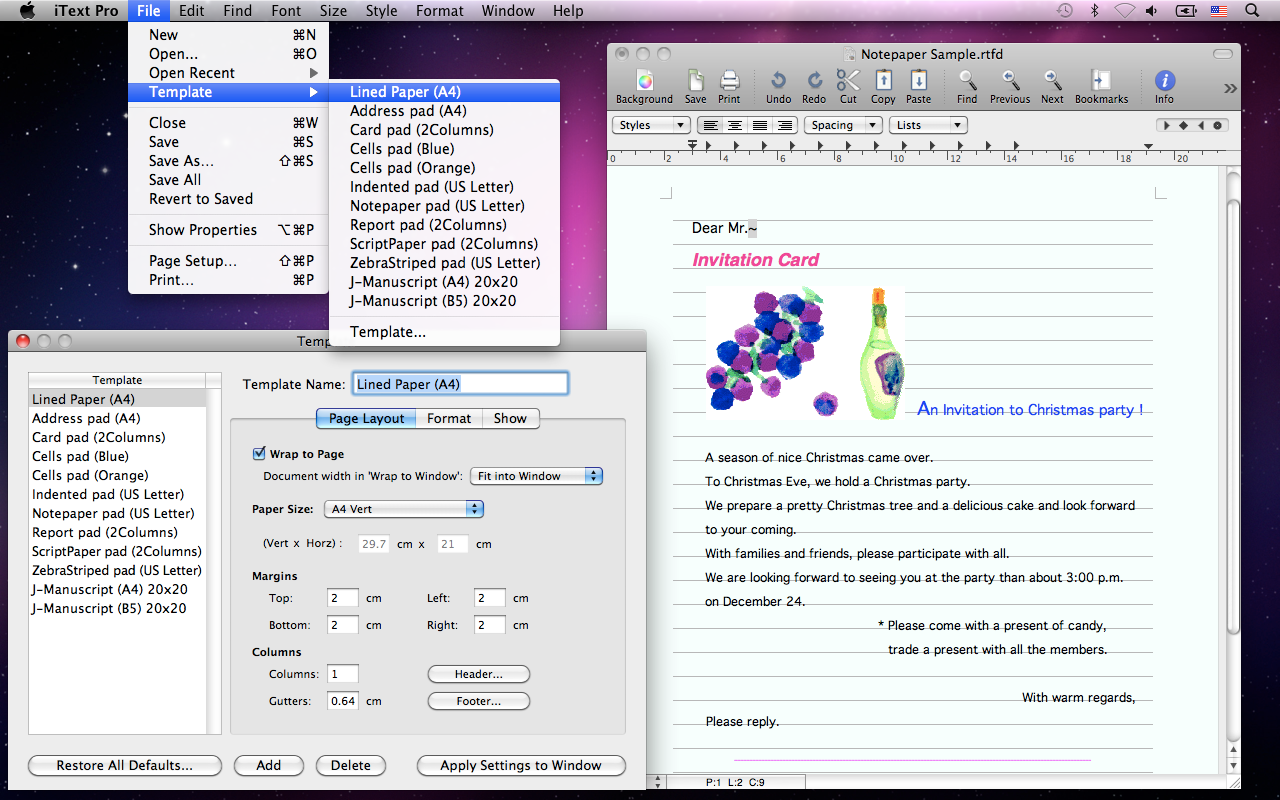
Task: Switch to the Show tab
Action: point(510,418)
